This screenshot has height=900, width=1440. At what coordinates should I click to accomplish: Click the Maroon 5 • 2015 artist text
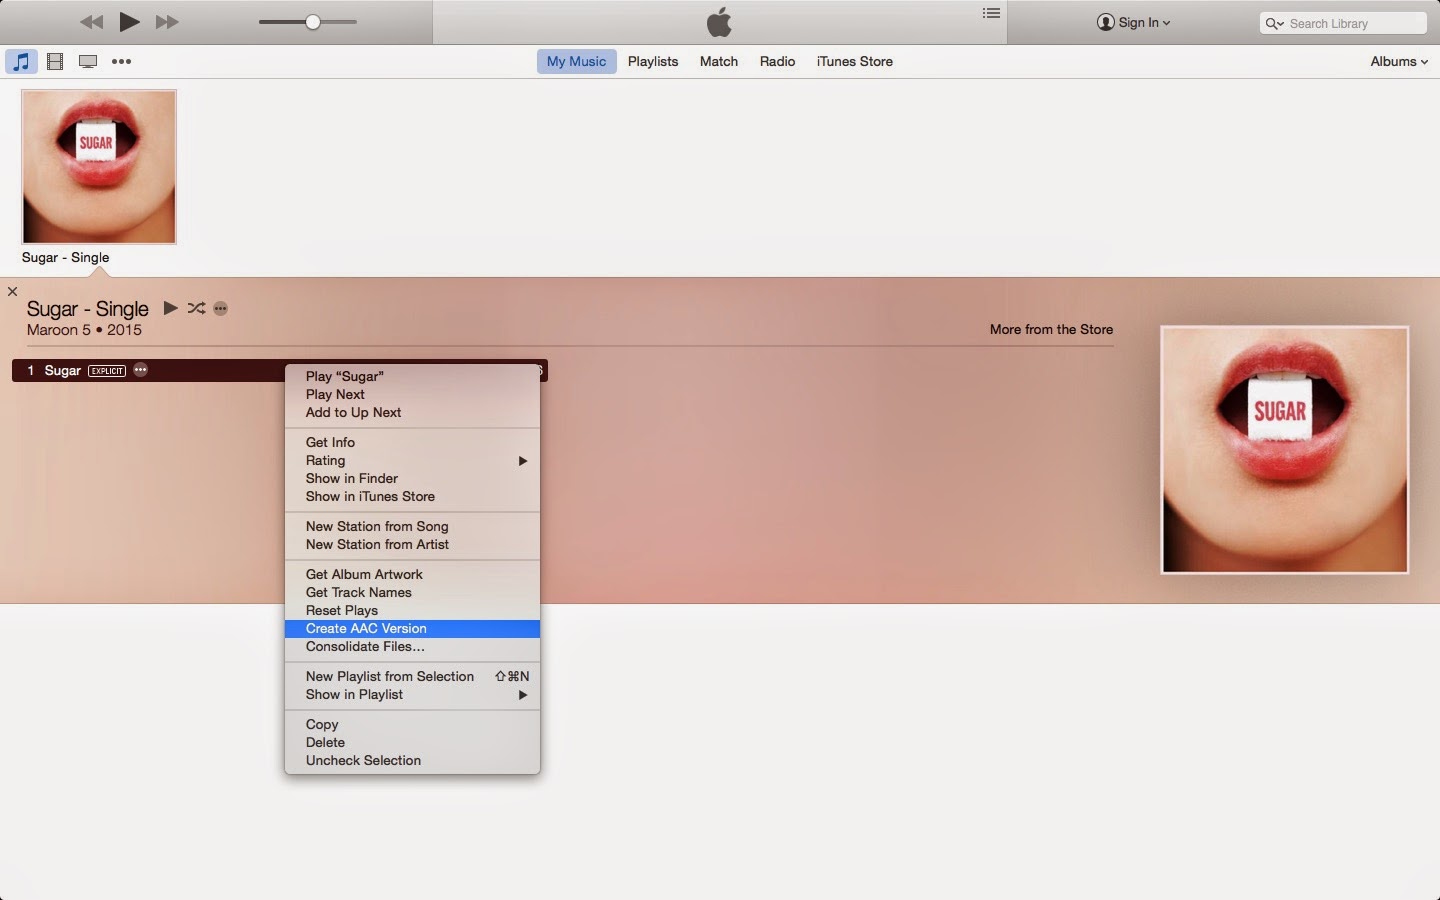coord(84,330)
